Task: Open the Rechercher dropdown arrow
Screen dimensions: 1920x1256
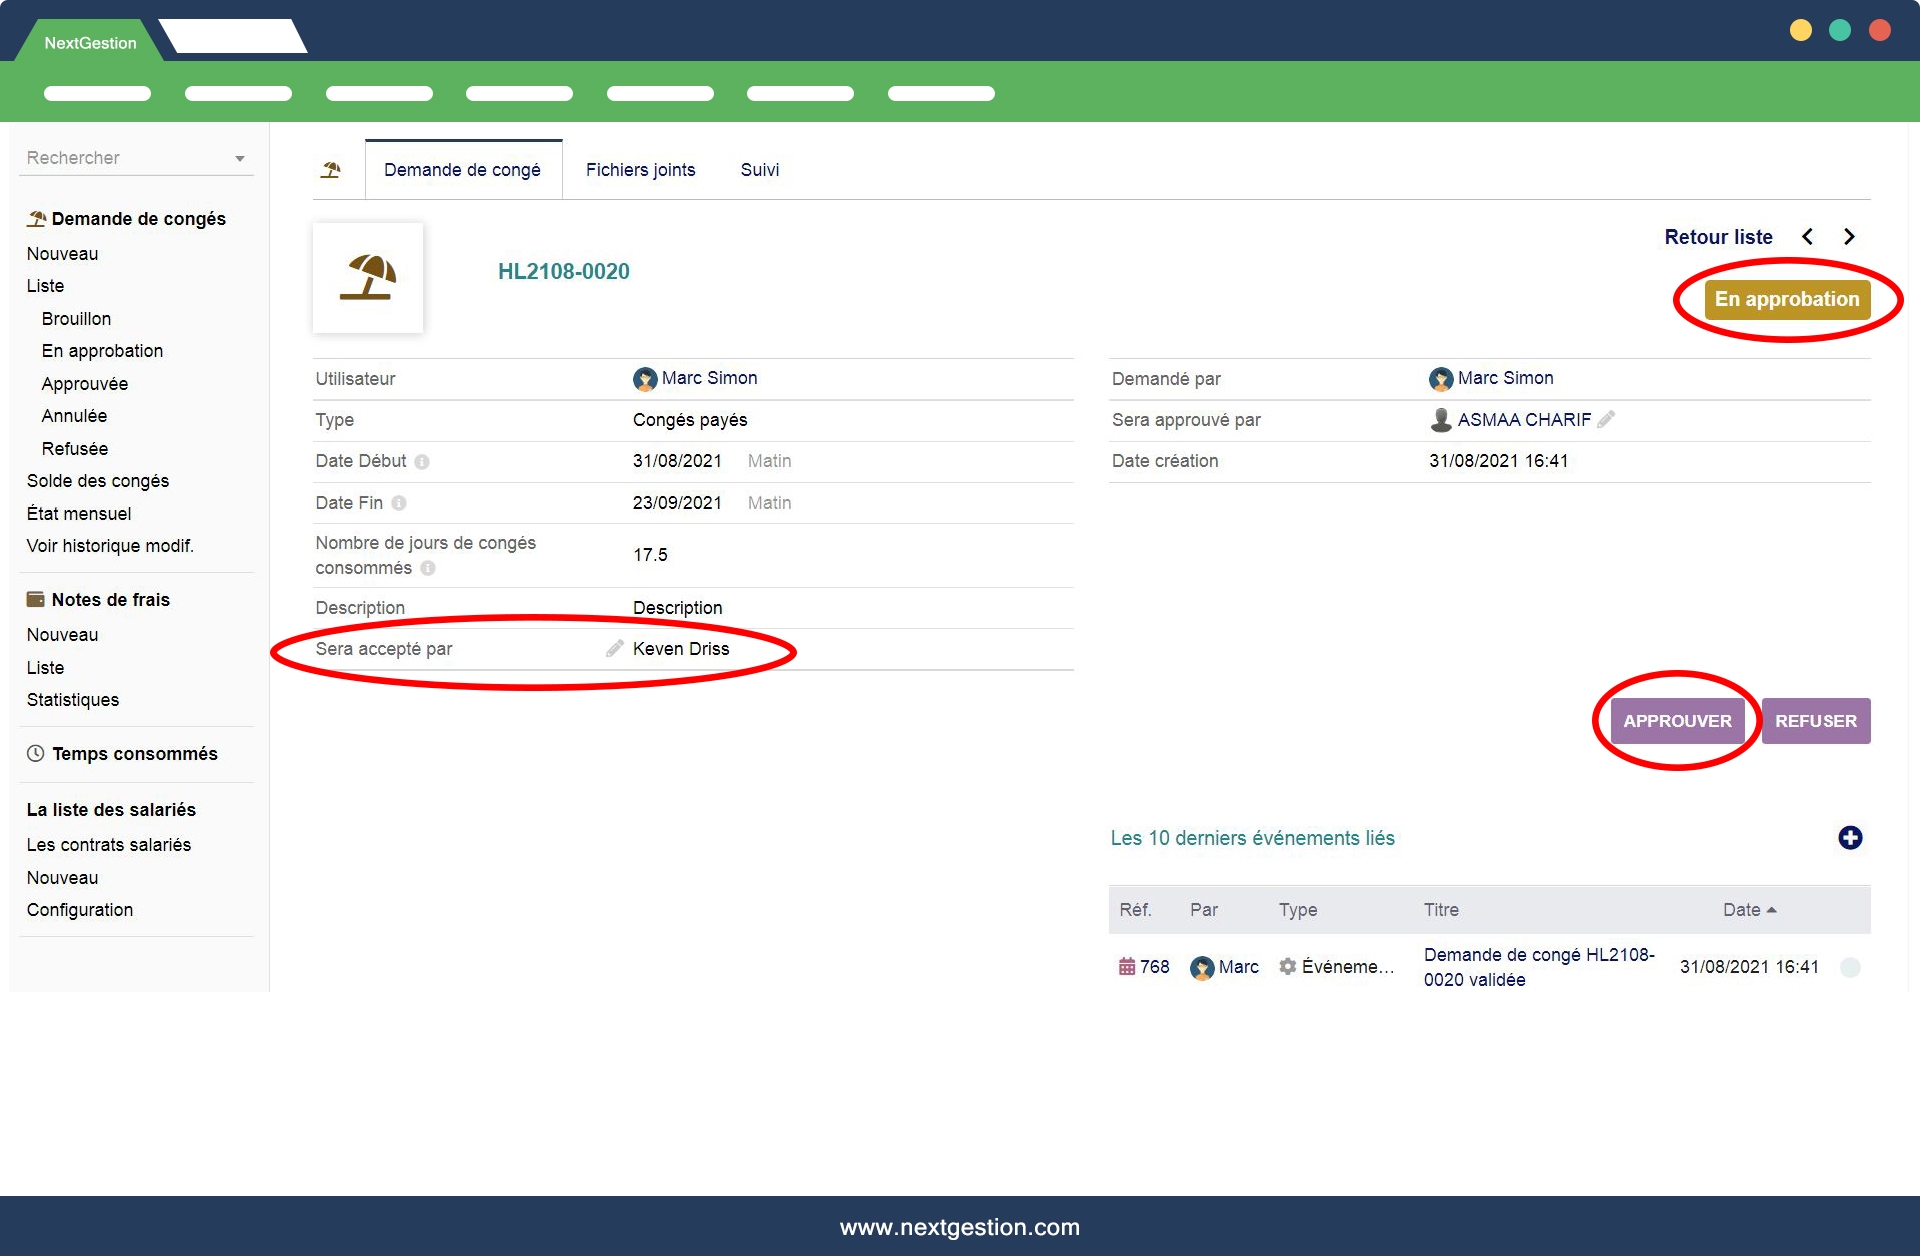Action: coord(240,159)
